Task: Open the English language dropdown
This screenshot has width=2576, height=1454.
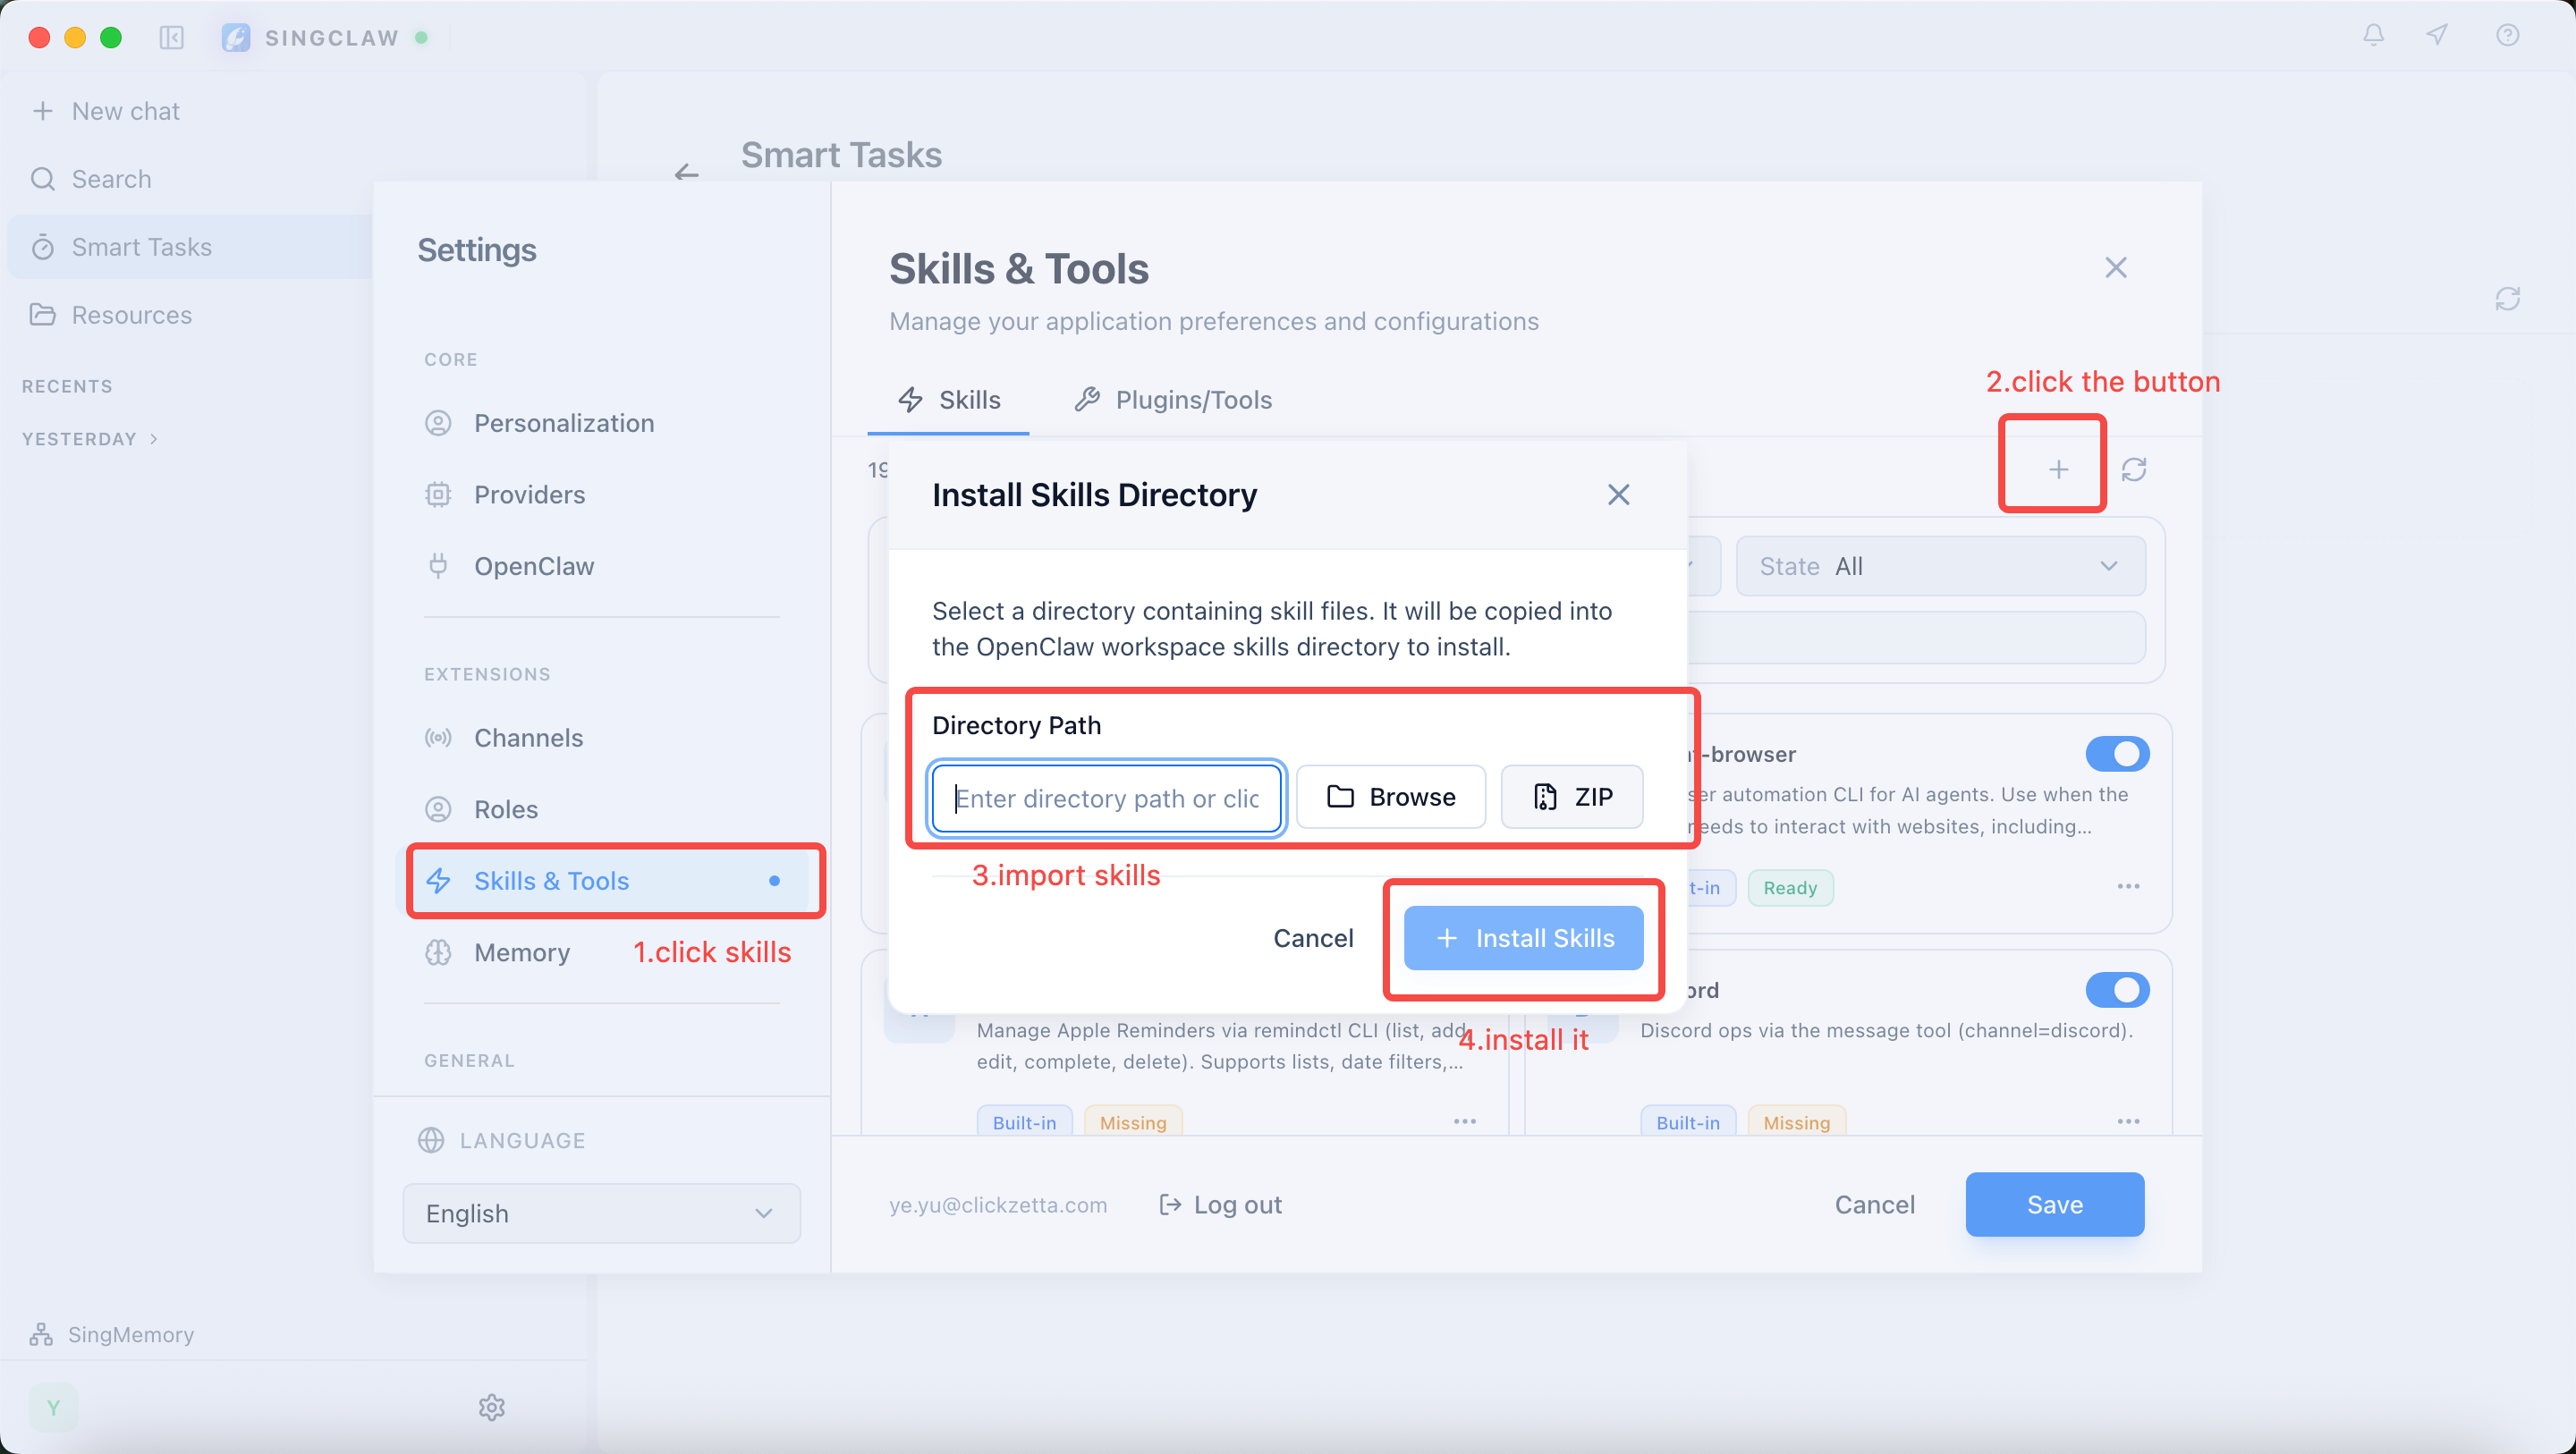Action: 601,1213
